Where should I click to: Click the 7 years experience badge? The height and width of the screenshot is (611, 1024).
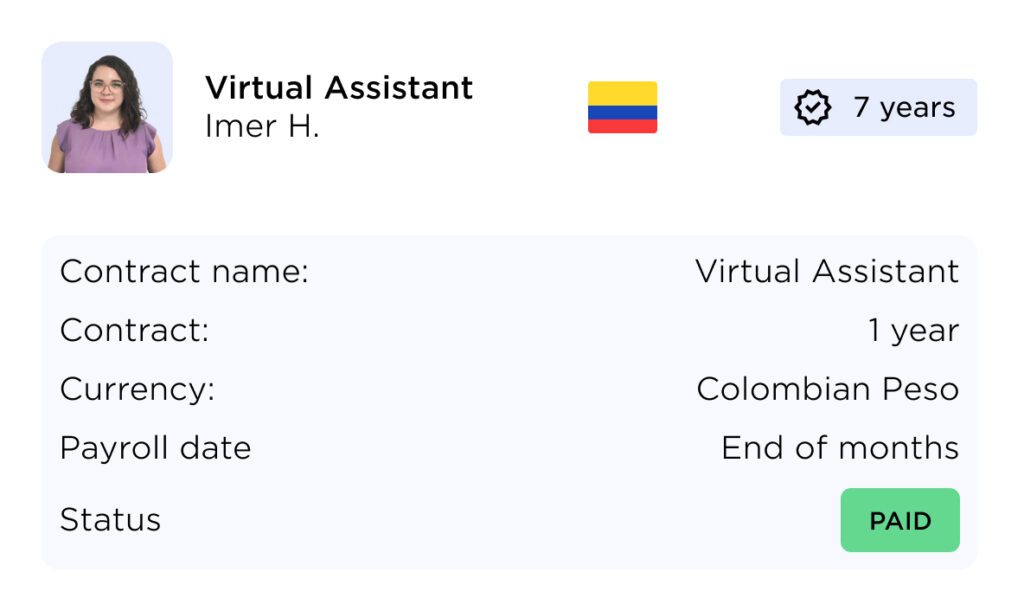pyautogui.click(x=878, y=107)
